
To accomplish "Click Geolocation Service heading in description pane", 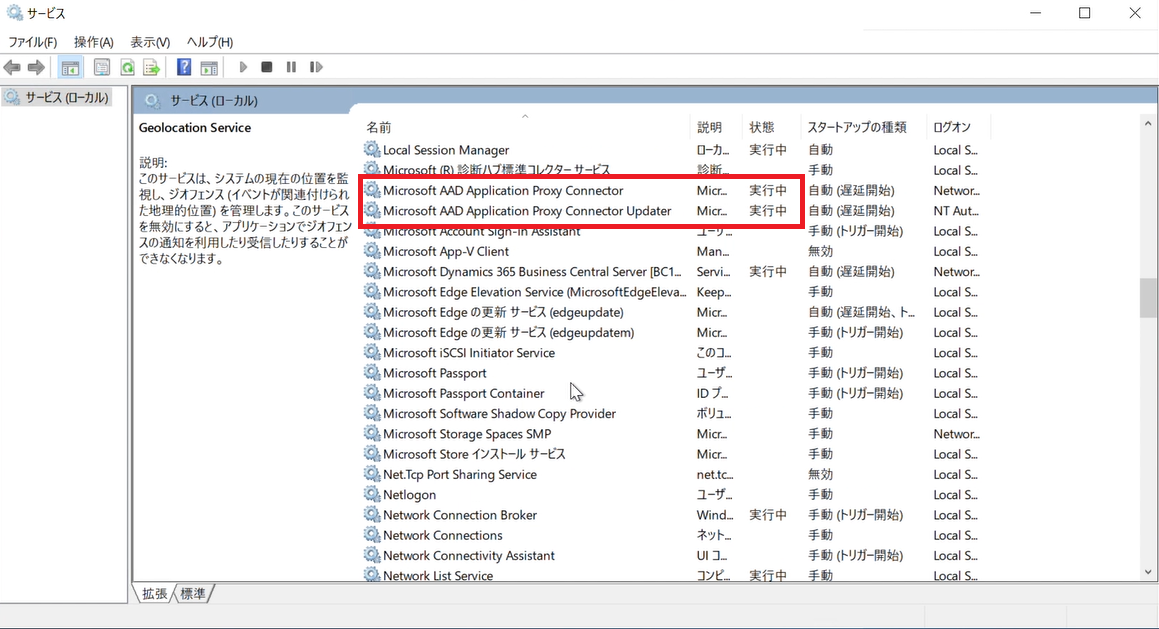I will coord(195,127).
